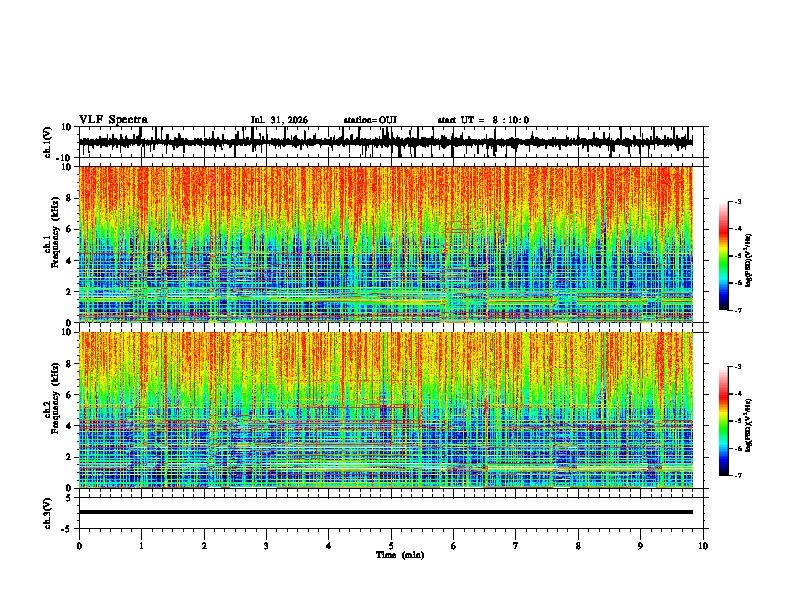Click the 'ch.3(V)' axis label
792x612 pixels.
tap(48, 514)
